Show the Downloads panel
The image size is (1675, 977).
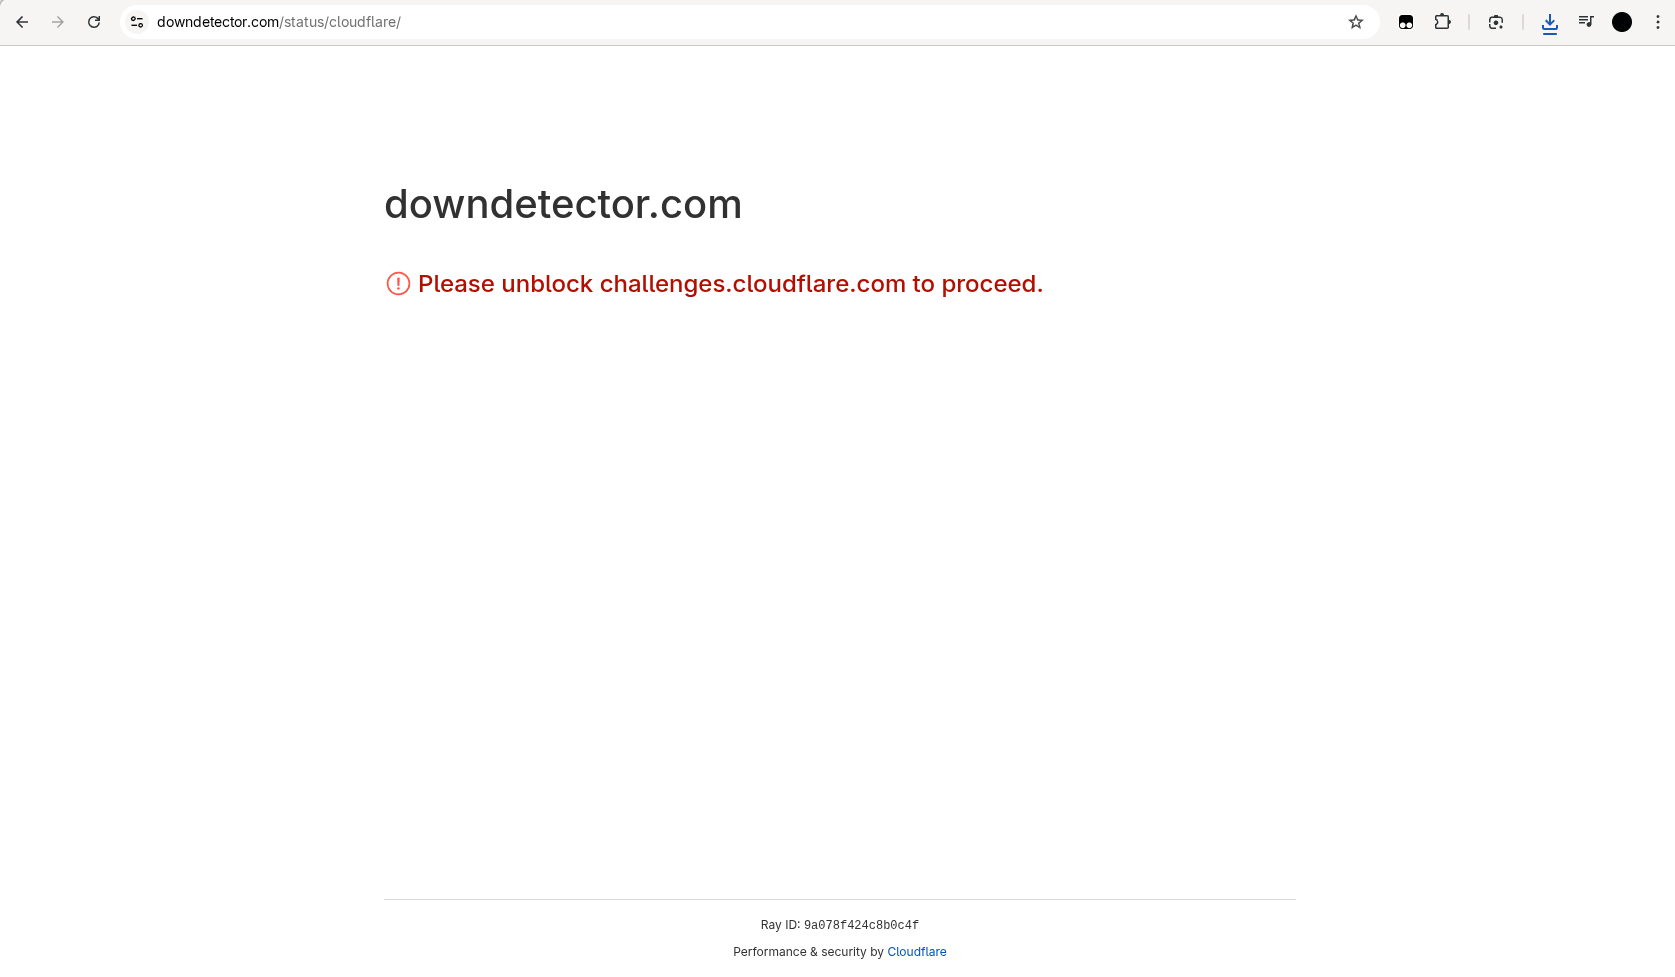[1550, 23]
